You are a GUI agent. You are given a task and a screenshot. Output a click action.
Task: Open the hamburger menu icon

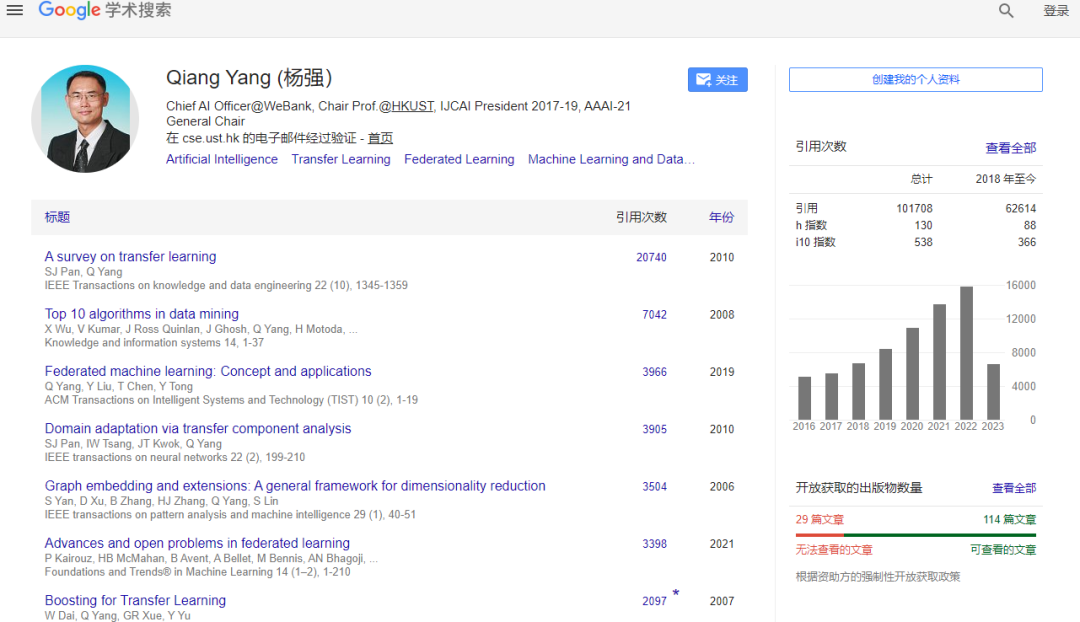coord(14,10)
